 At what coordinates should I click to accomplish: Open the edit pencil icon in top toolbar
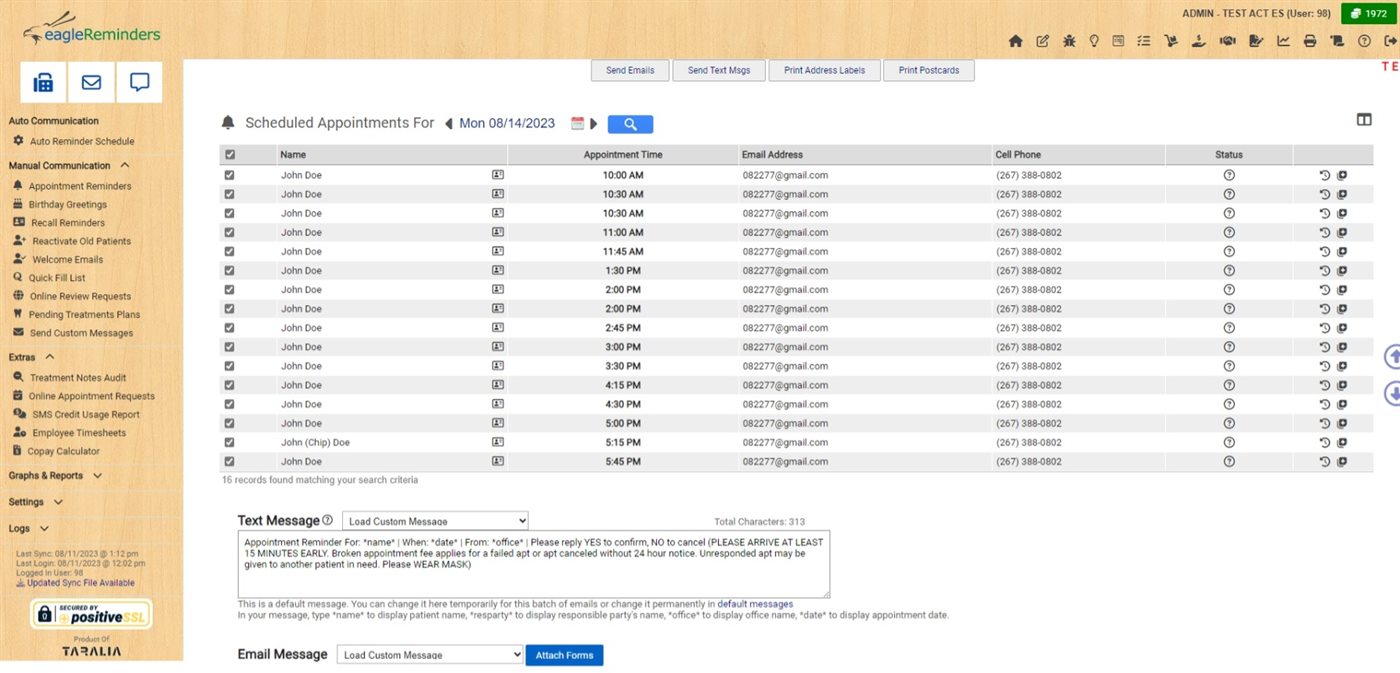1043,41
